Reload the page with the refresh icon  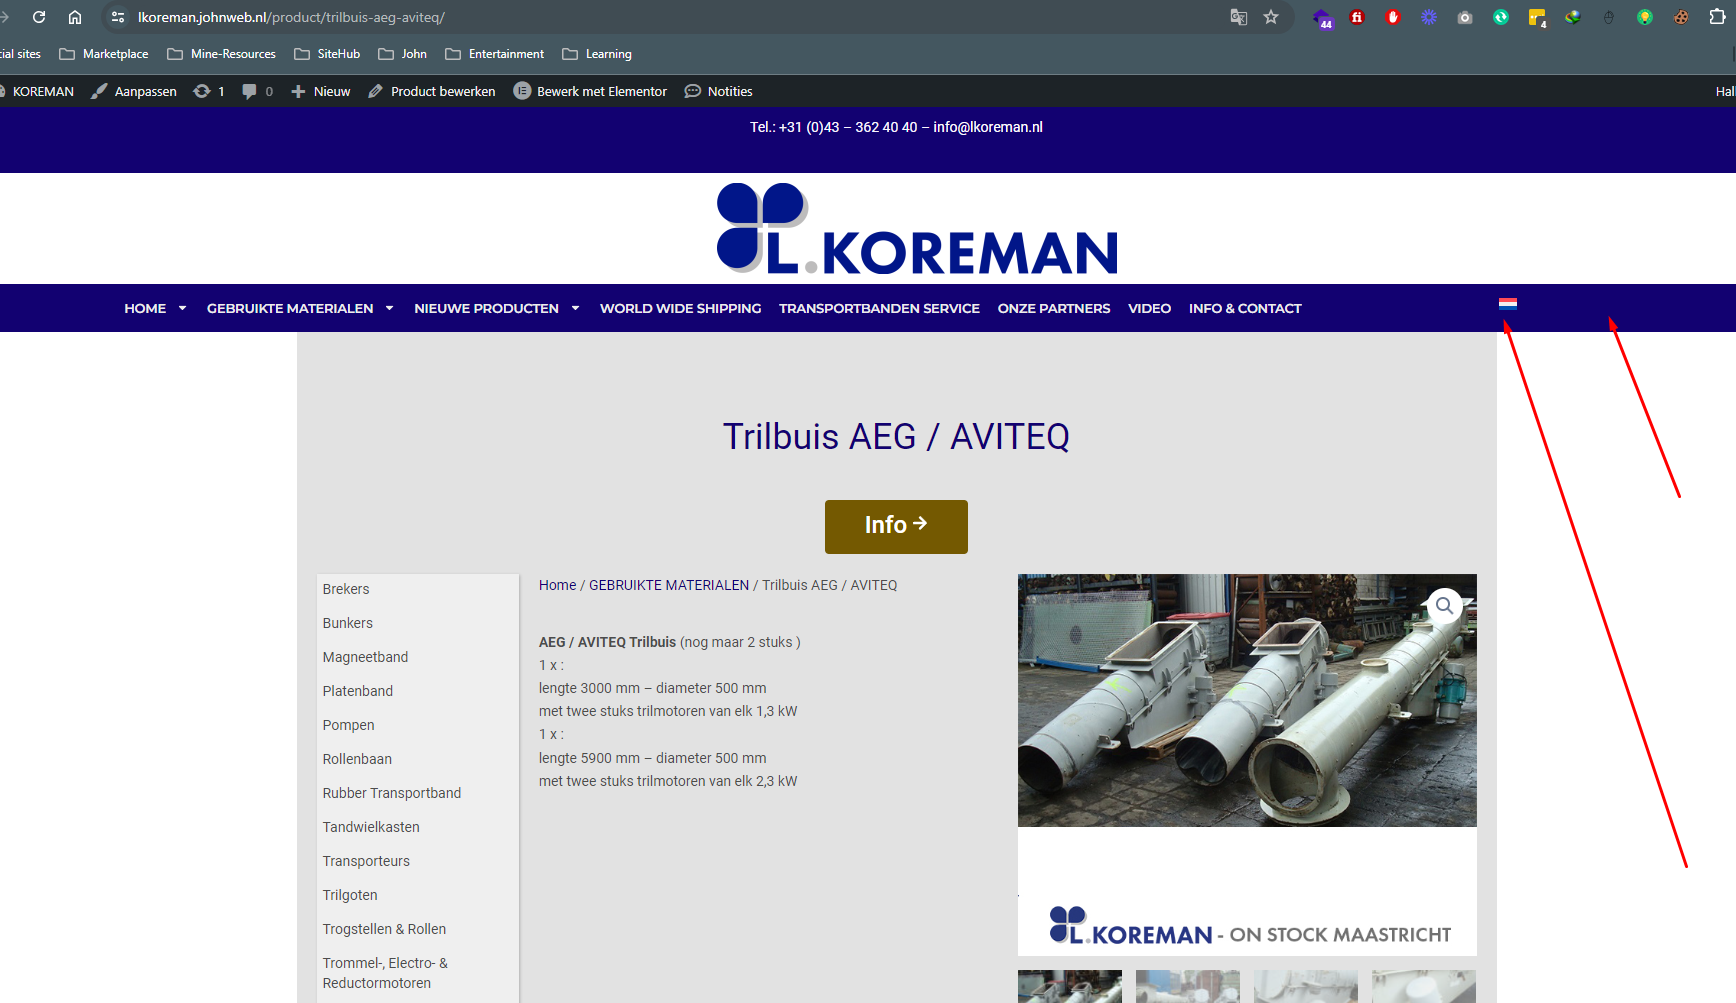tap(39, 17)
